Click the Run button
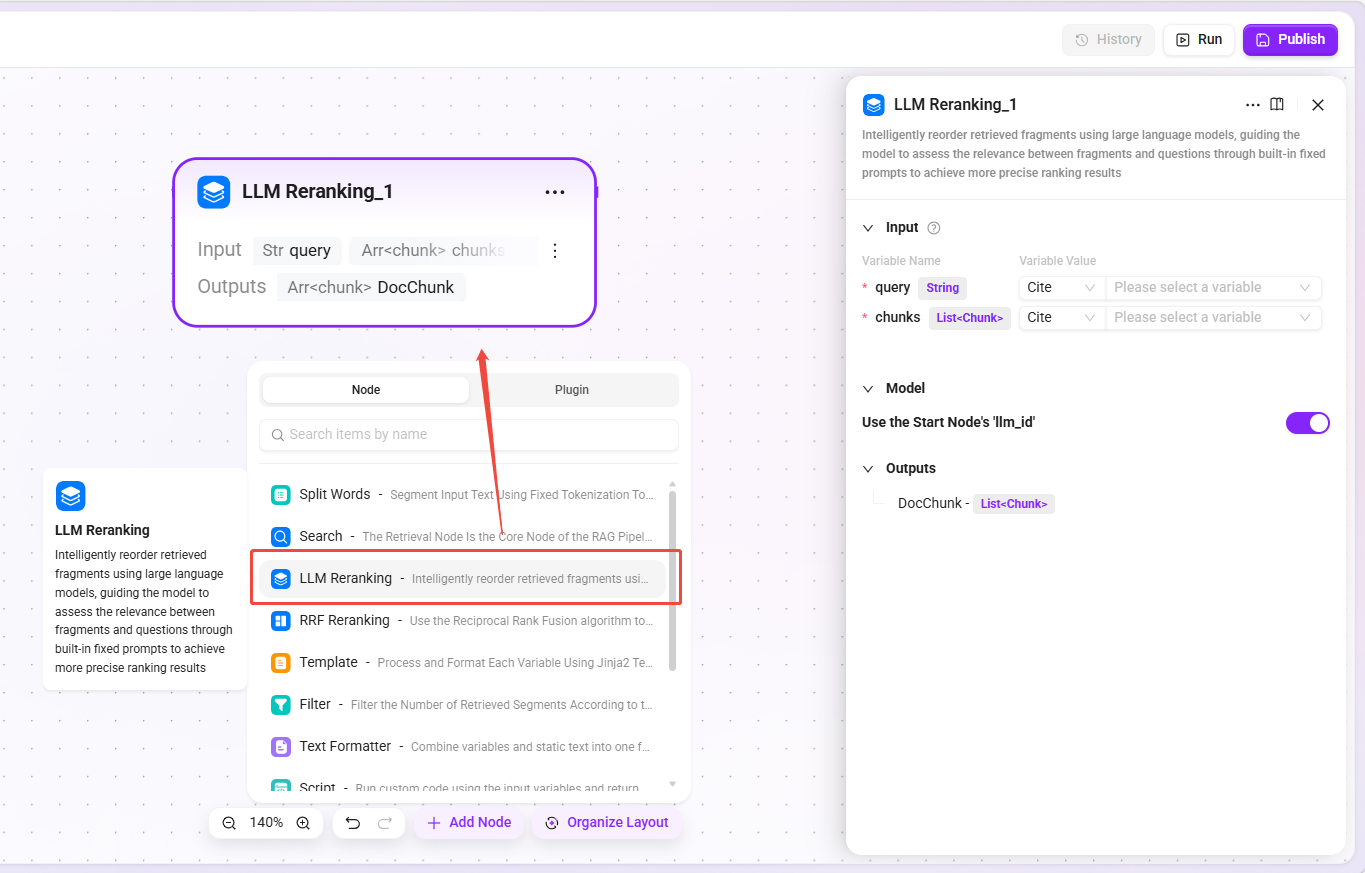 1198,39
